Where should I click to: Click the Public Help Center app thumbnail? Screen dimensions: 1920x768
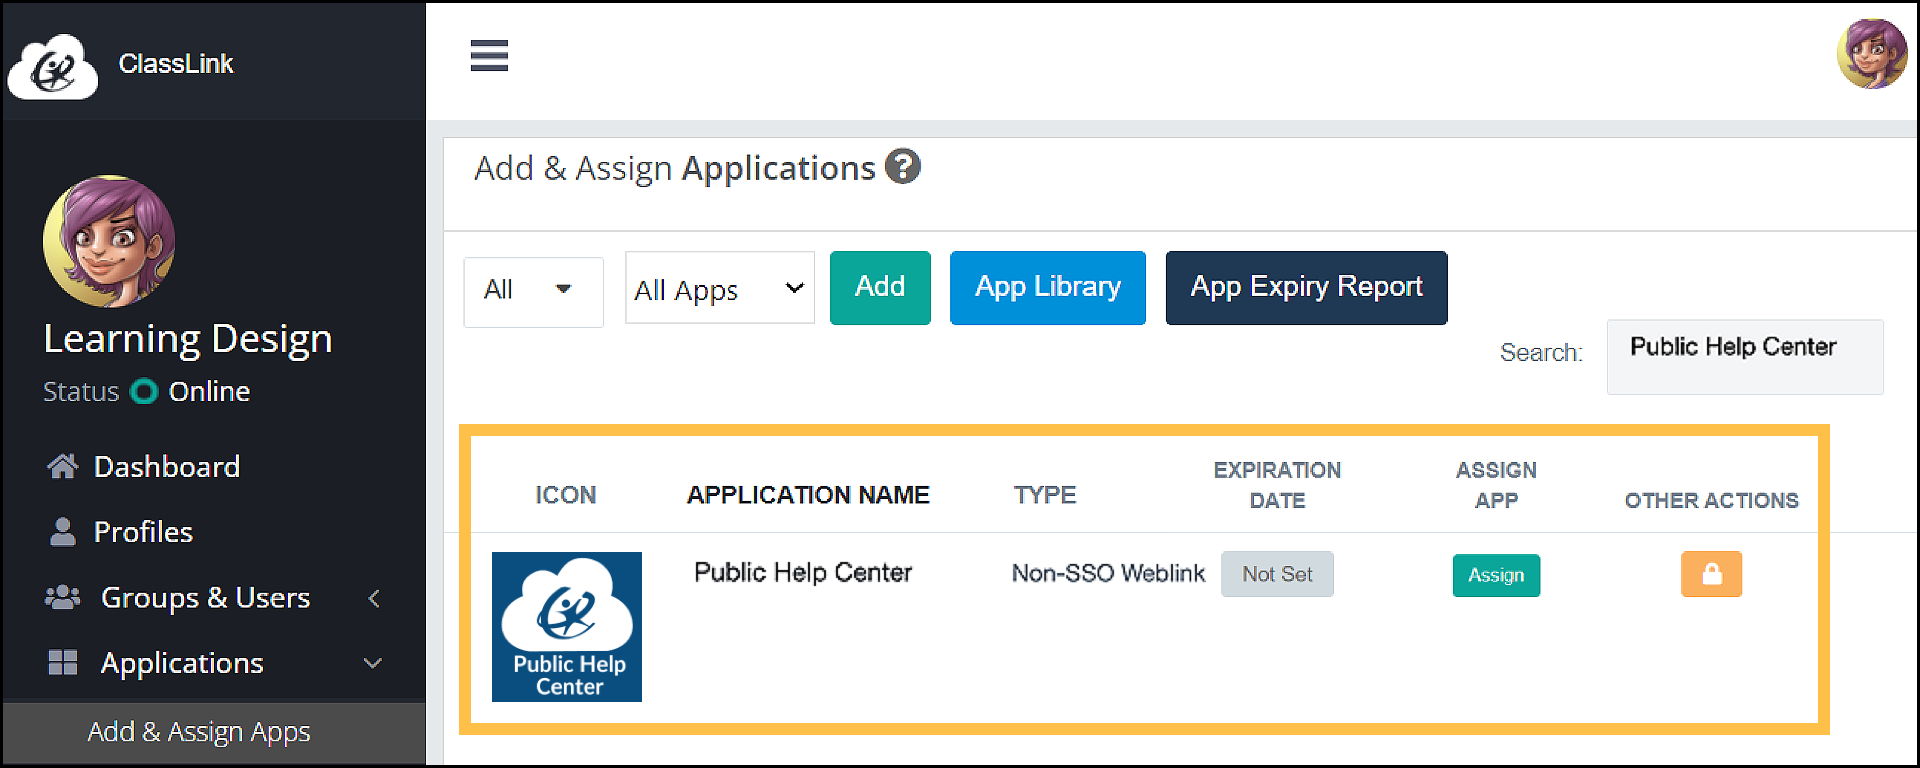(567, 627)
